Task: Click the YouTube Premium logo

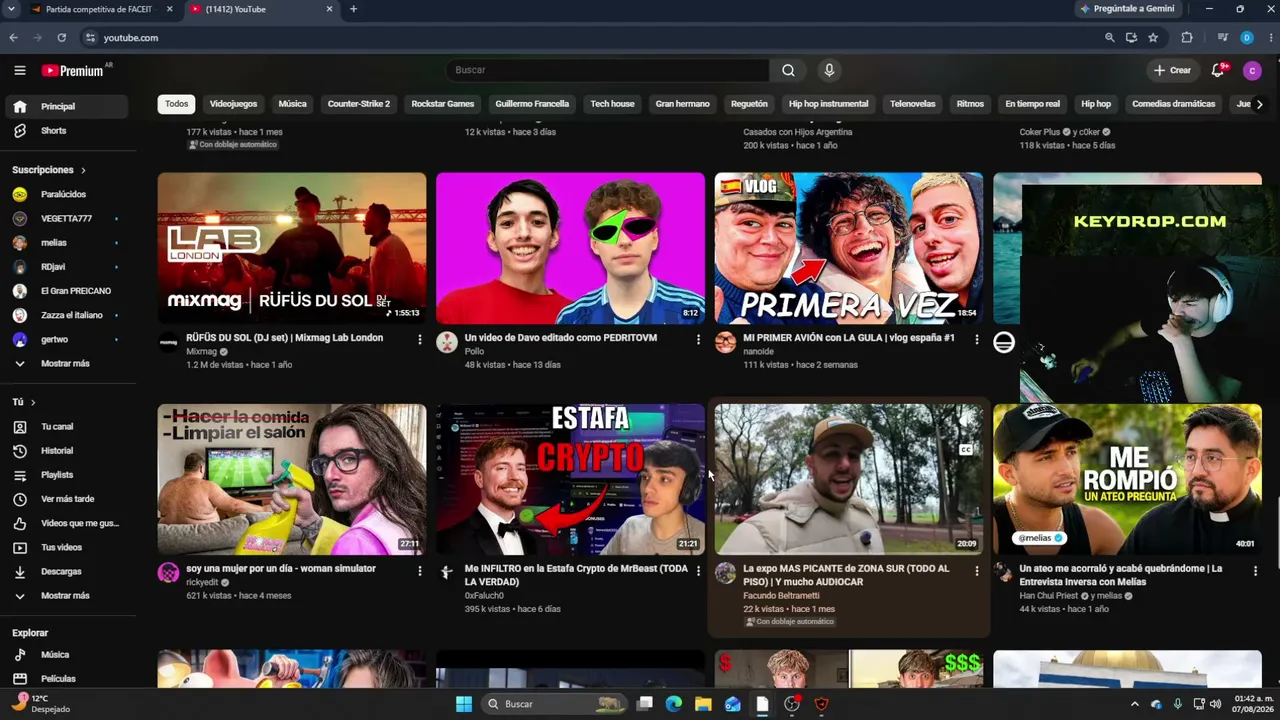Action: tap(73, 70)
